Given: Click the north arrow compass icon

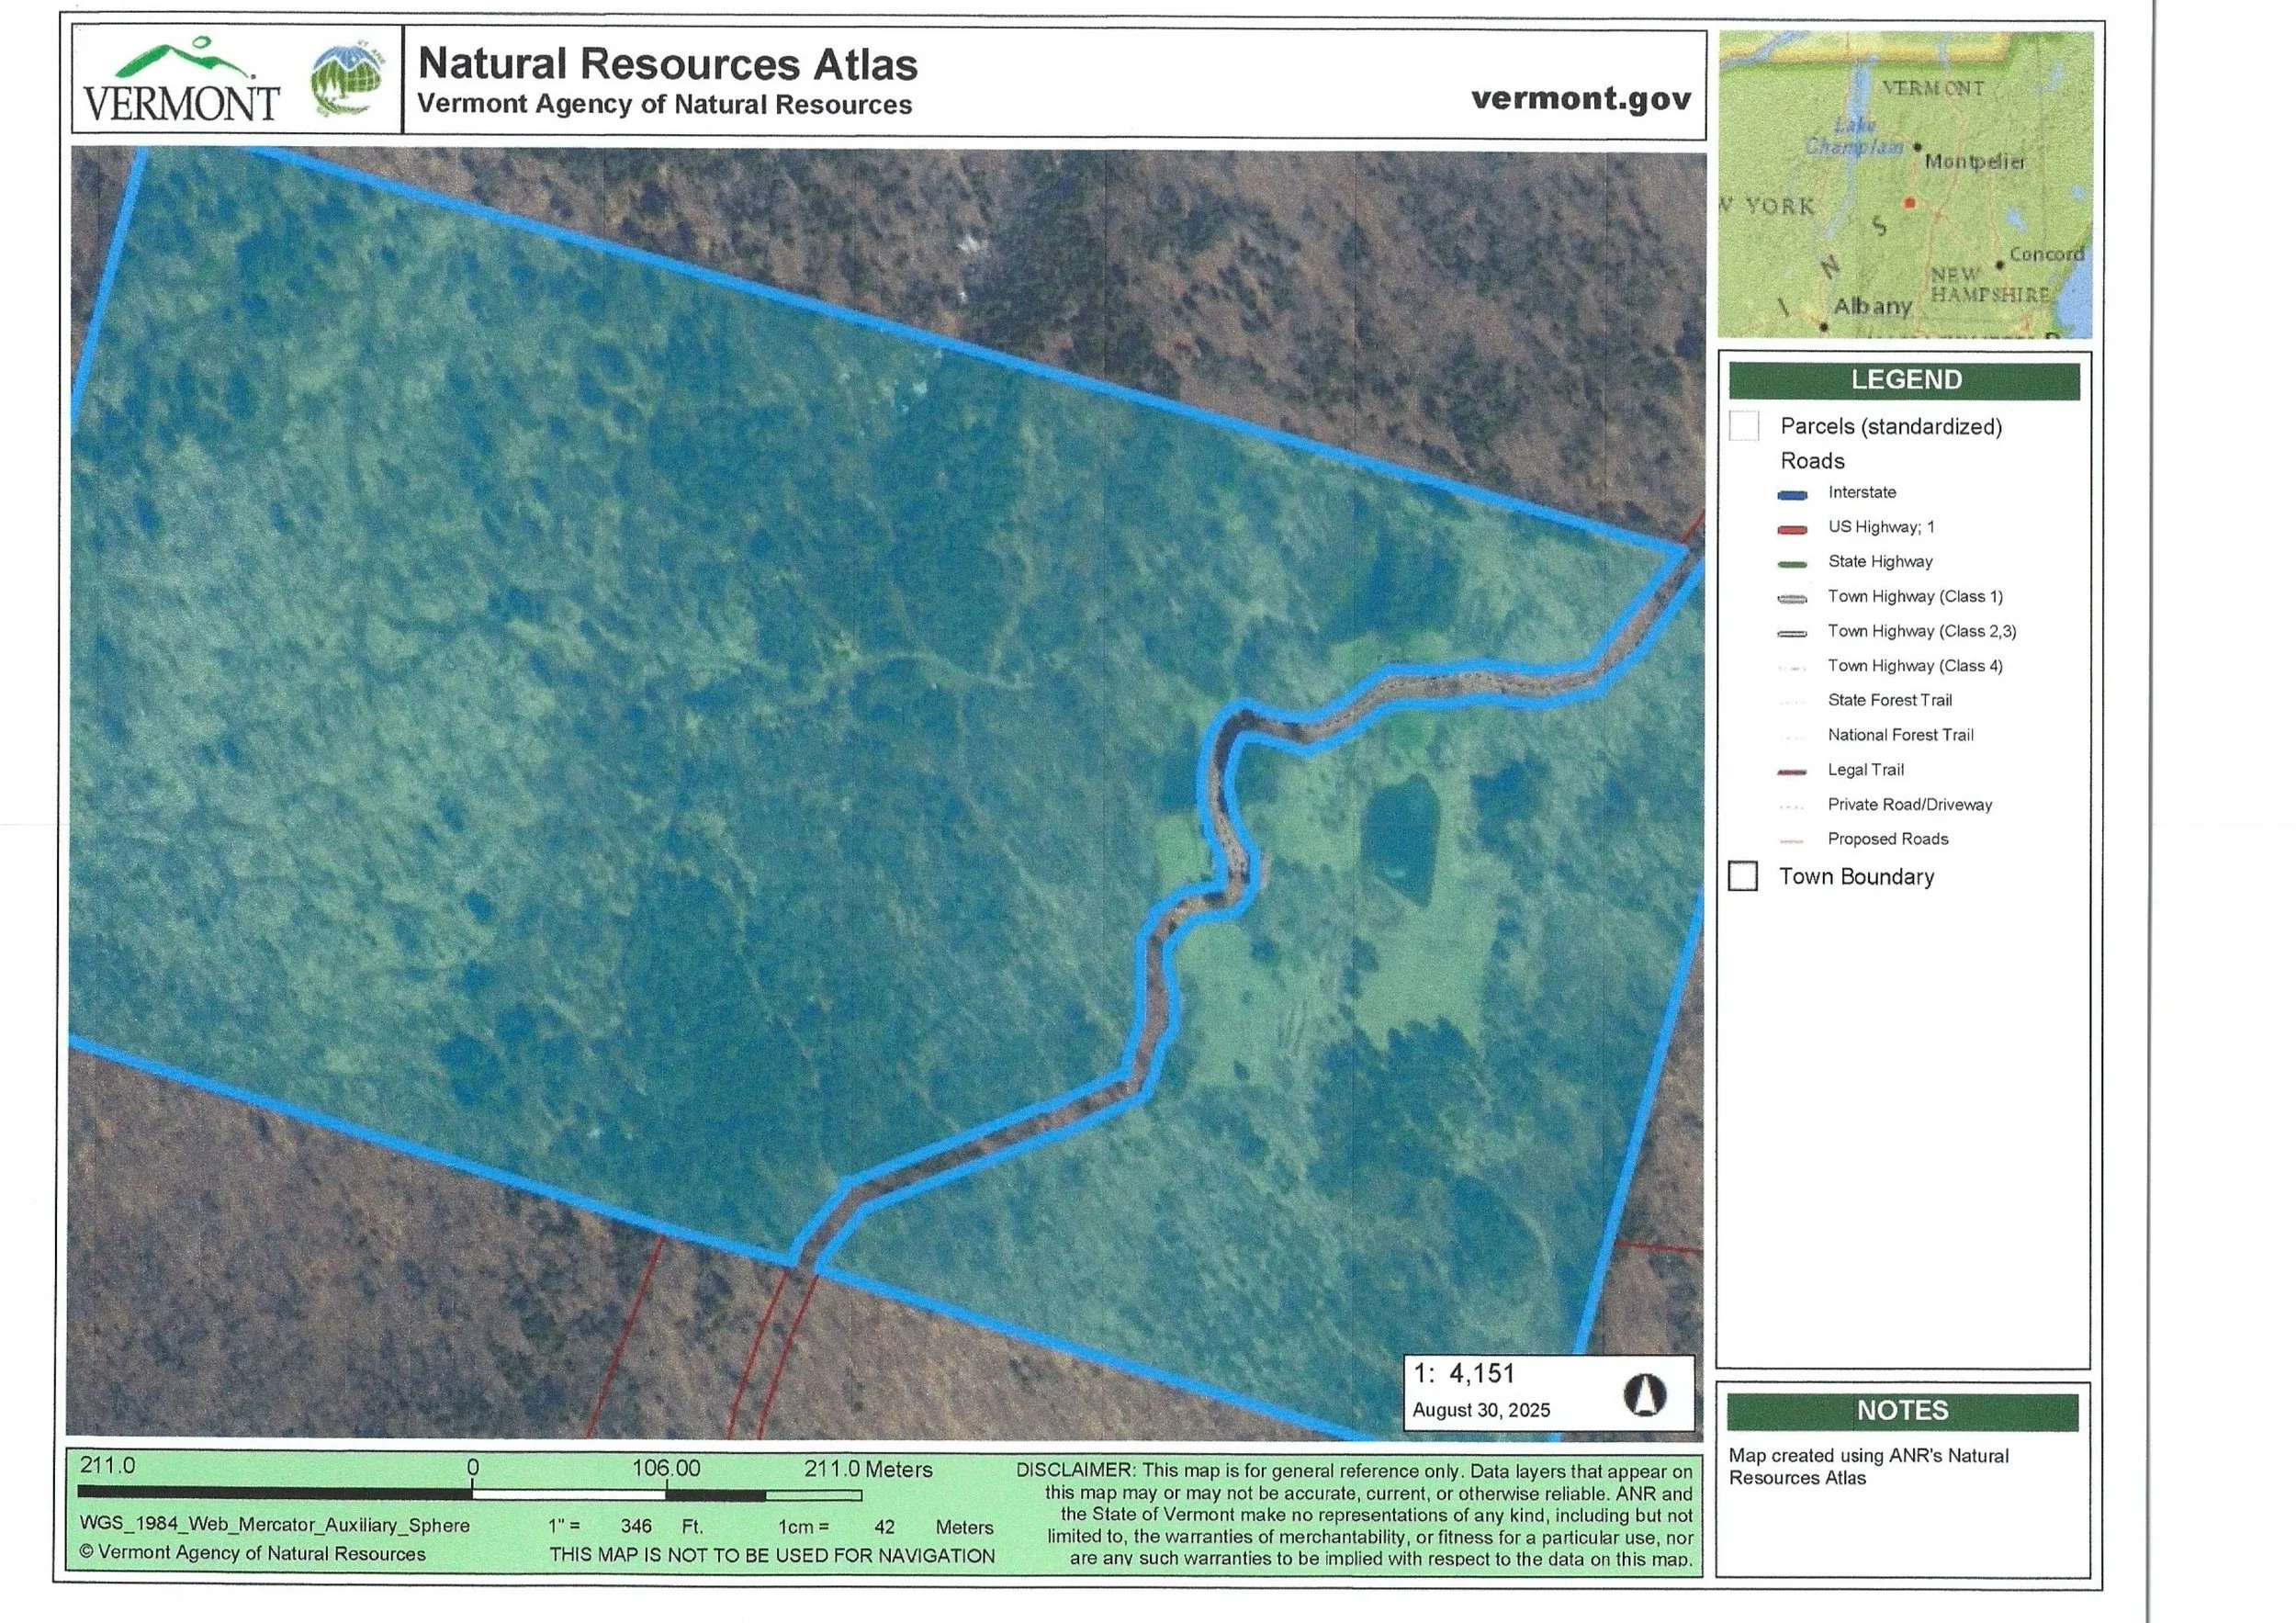Looking at the screenshot, I should [1644, 1394].
